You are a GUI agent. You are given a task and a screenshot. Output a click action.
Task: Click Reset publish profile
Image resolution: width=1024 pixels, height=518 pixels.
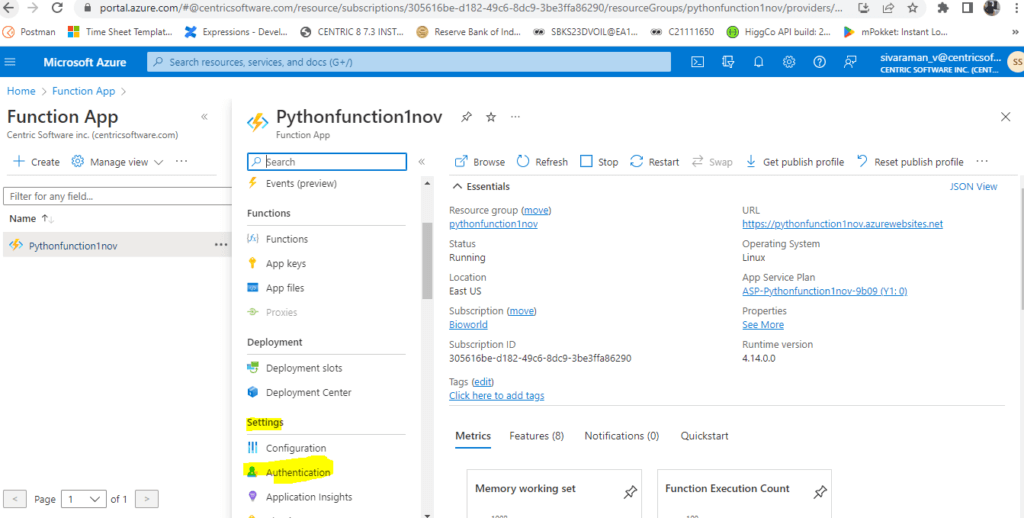point(910,161)
